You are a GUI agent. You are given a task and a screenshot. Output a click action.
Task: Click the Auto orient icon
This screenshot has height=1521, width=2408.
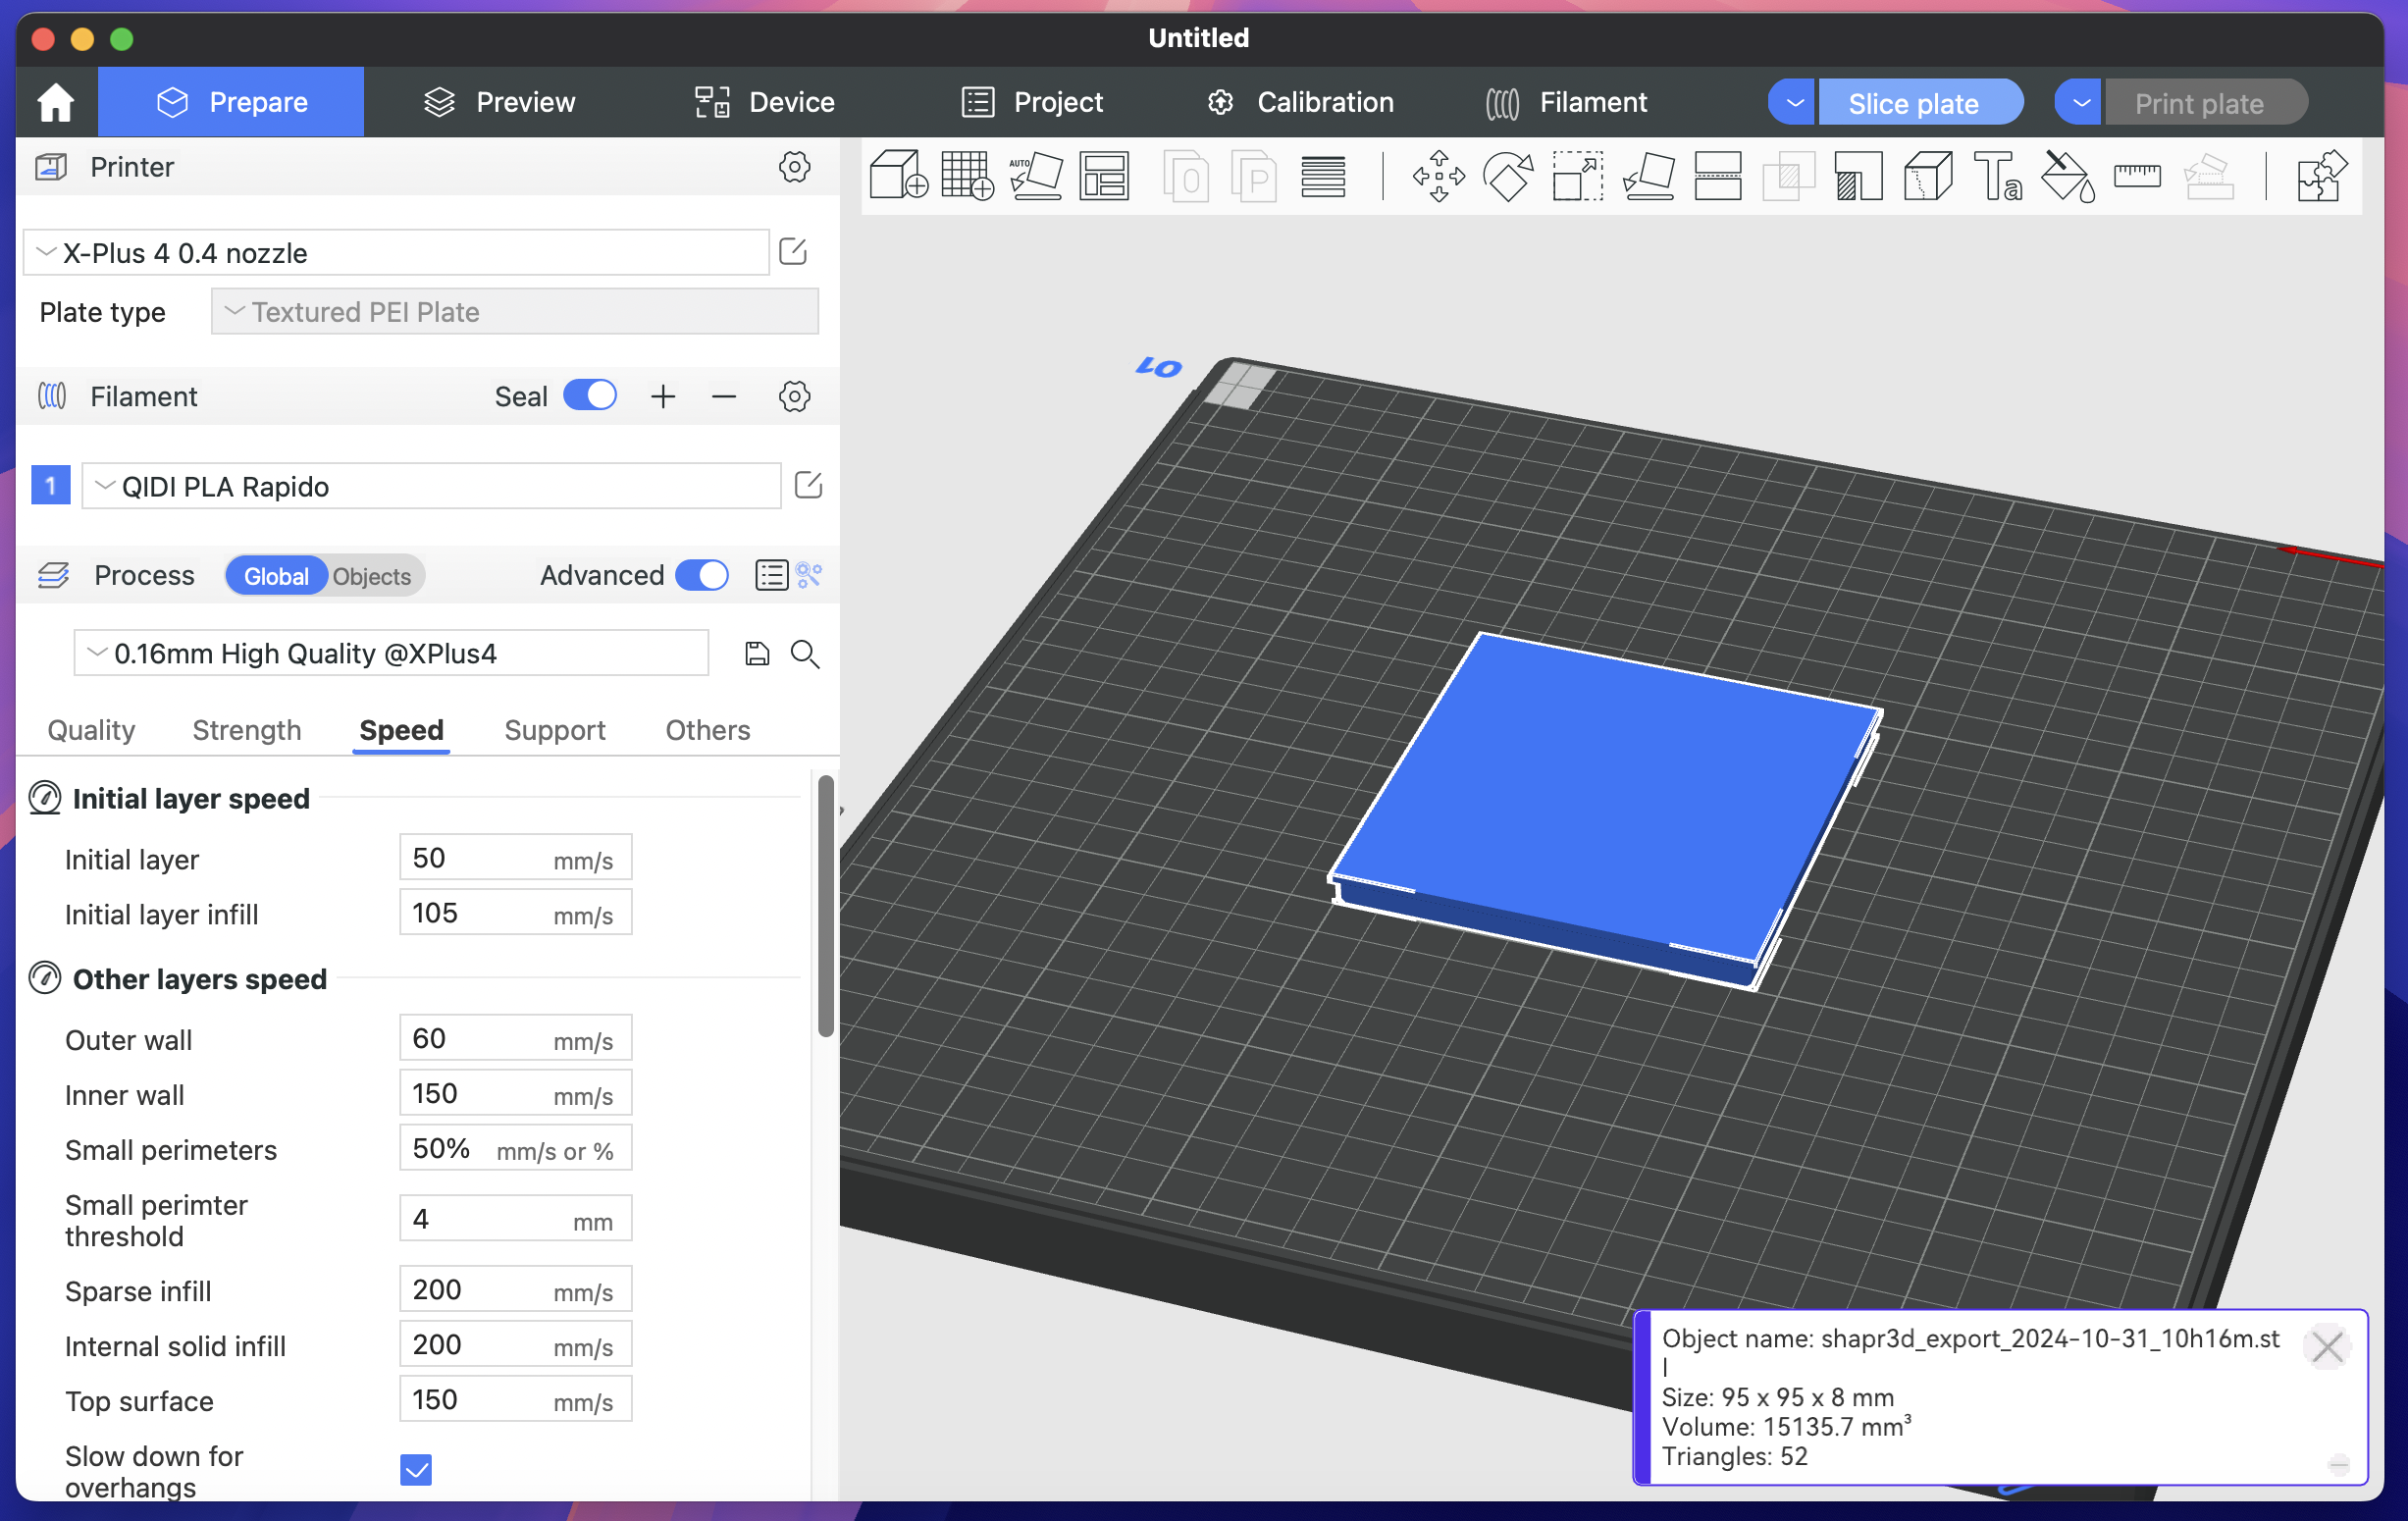click(x=1036, y=176)
